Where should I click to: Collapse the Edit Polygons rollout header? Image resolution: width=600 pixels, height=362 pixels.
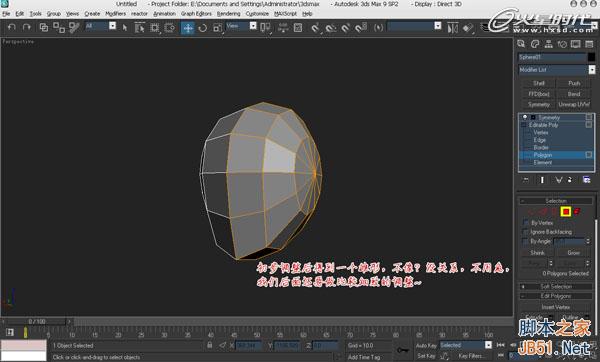pos(556,296)
